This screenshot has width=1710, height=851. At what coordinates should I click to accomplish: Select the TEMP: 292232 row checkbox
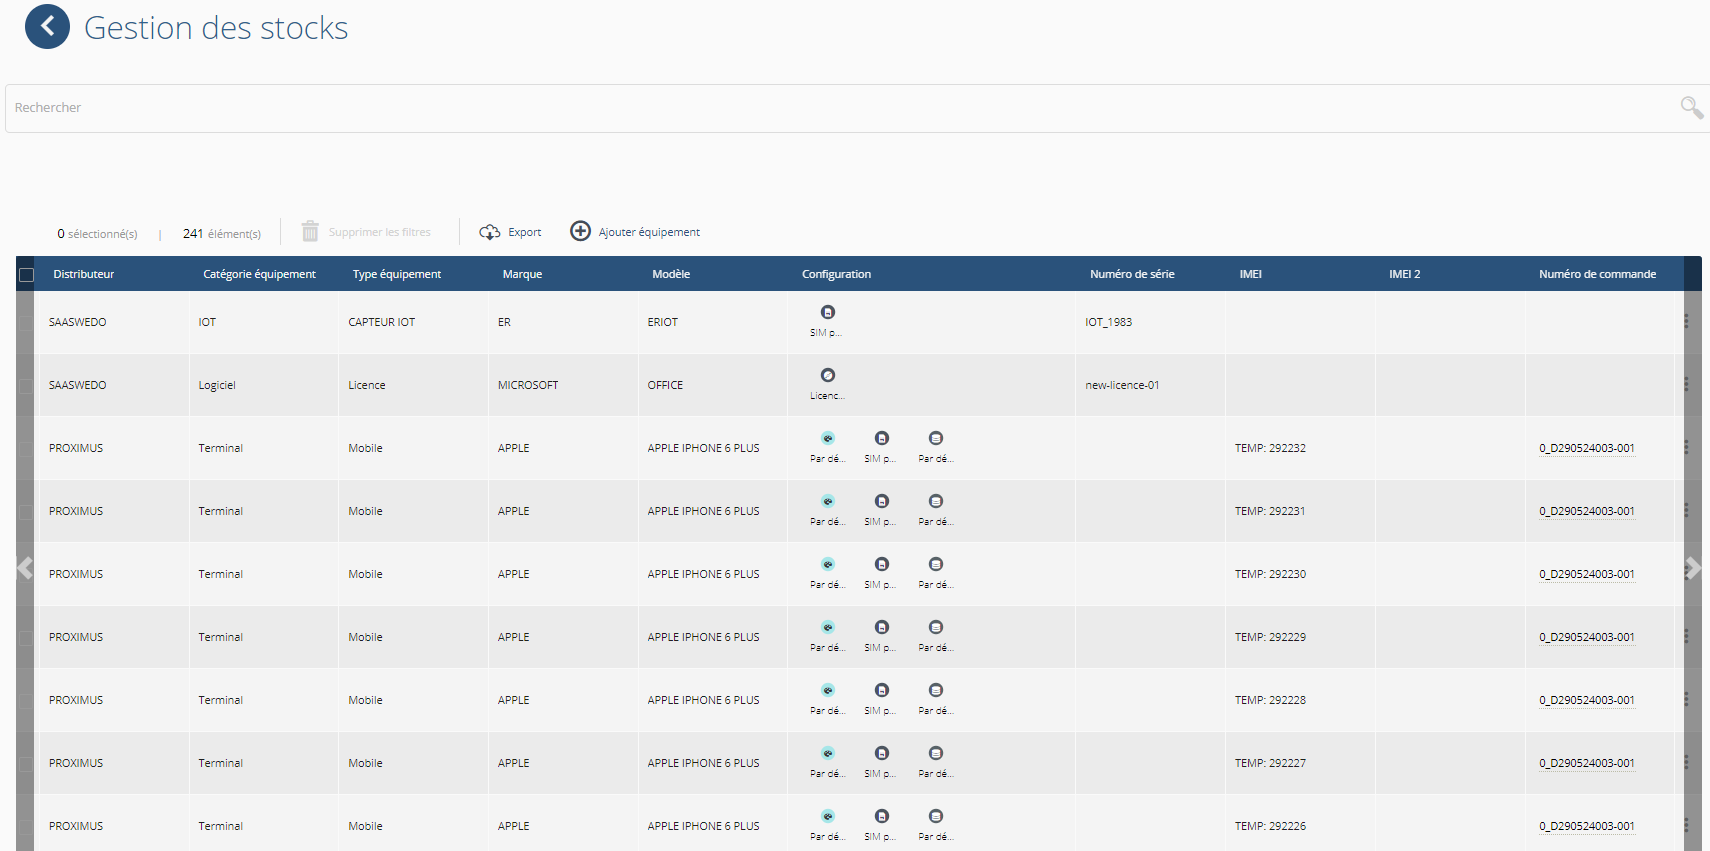26,448
